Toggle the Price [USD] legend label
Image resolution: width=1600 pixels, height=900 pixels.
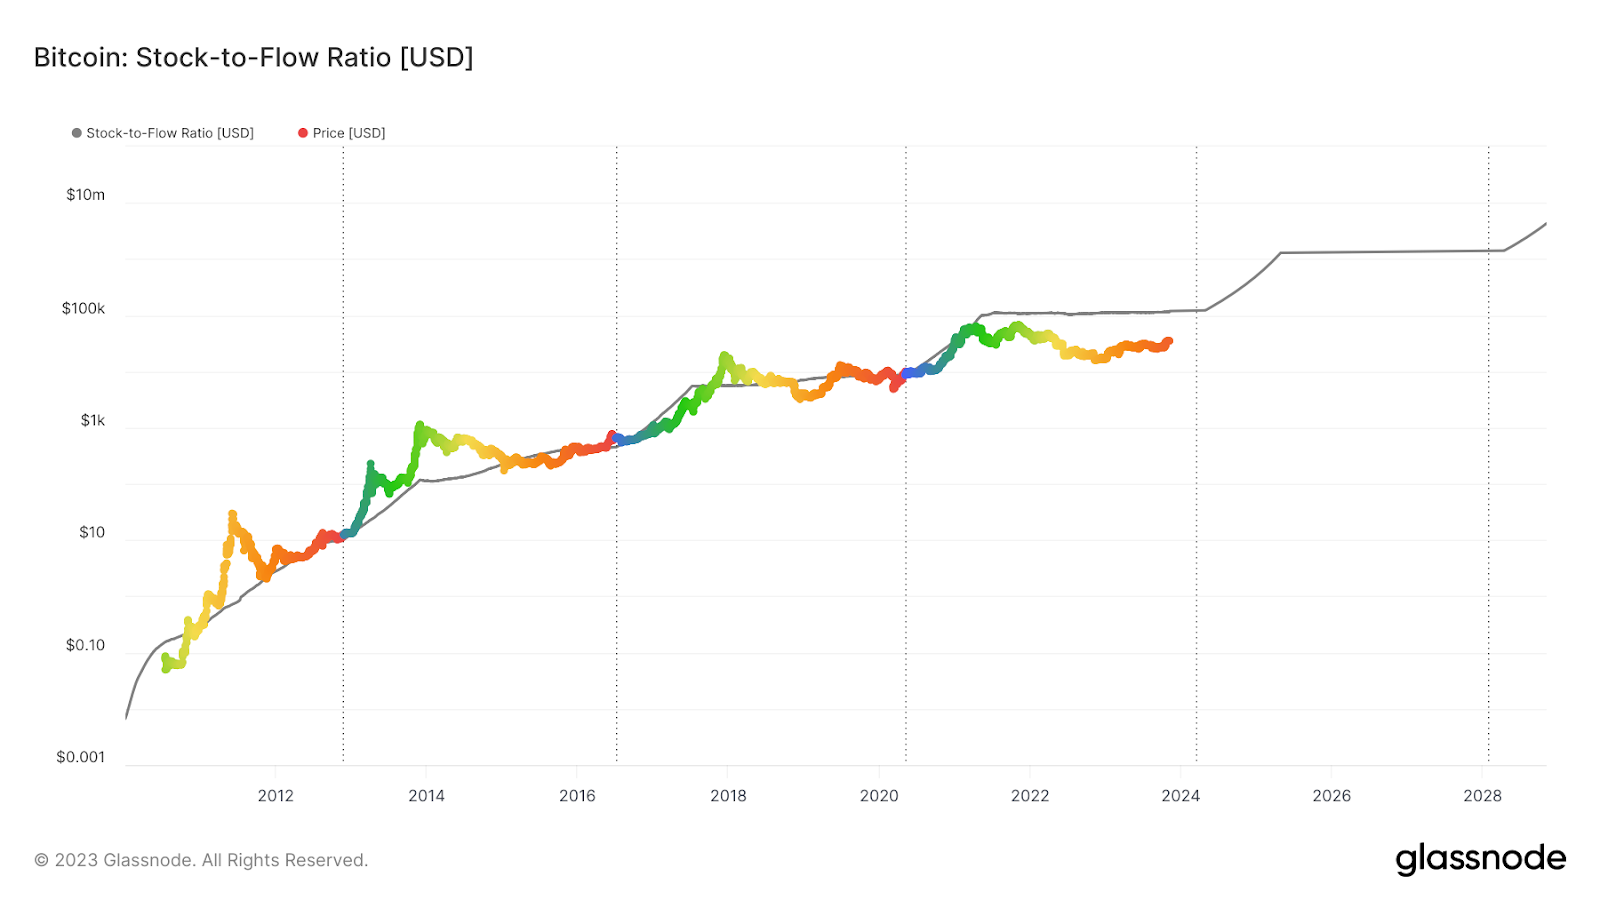349,133
